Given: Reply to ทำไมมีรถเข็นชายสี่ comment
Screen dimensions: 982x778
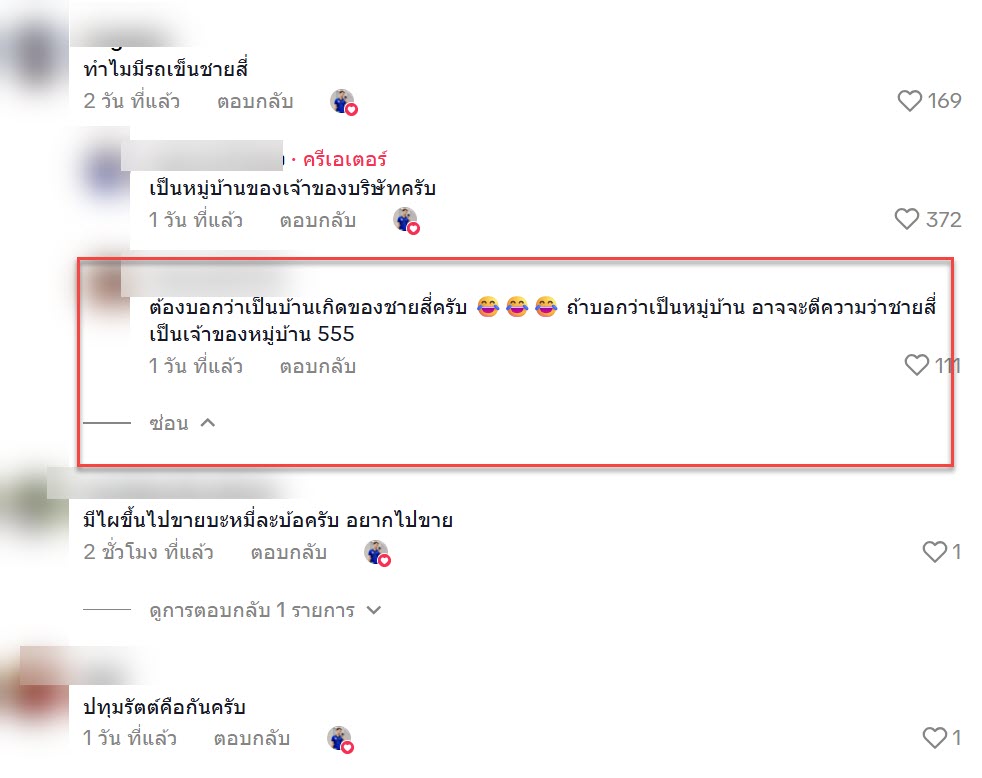Looking at the screenshot, I should 255,101.
